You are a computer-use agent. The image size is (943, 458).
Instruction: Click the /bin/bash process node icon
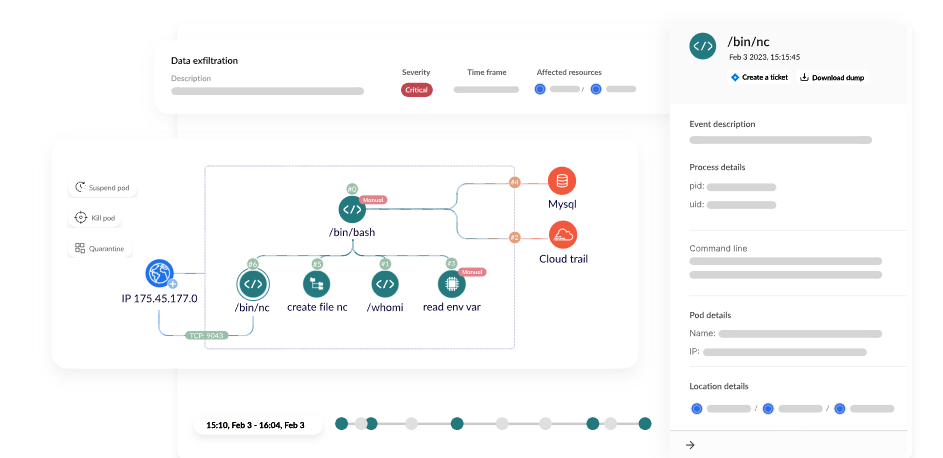[x=352, y=209]
